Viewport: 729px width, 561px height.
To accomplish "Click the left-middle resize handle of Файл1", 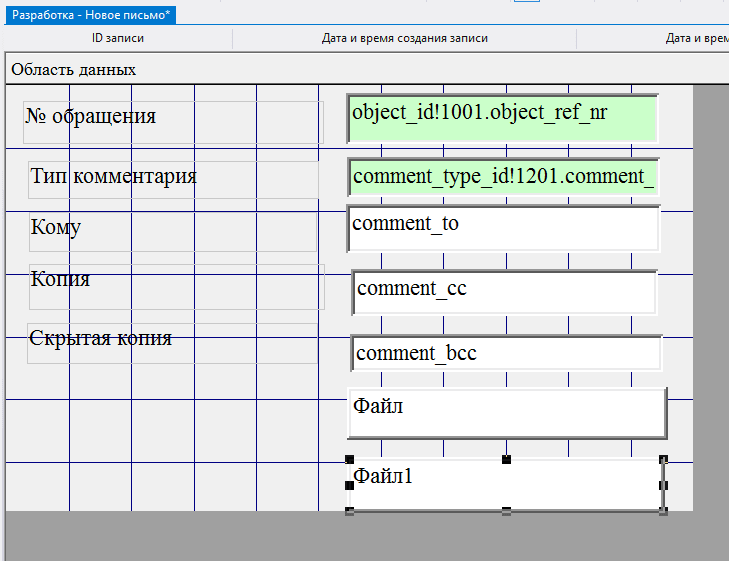I will (350, 485).
